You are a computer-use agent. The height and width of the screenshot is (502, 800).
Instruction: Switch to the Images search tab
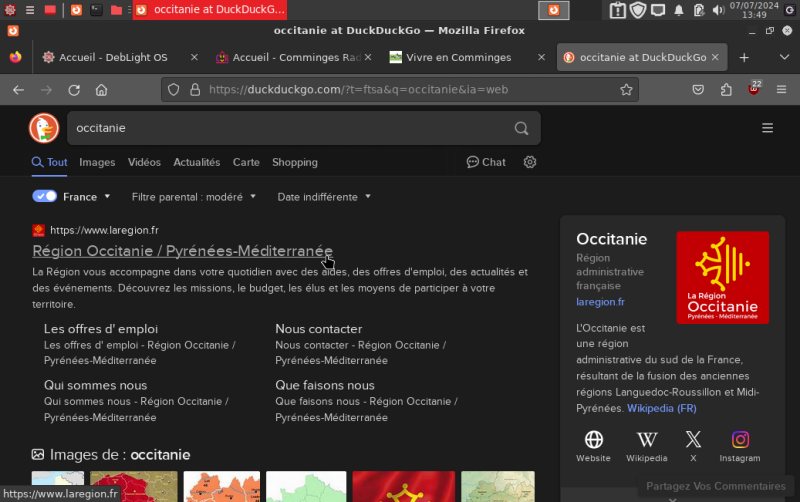pyautogui.click(x=97, y=162)
